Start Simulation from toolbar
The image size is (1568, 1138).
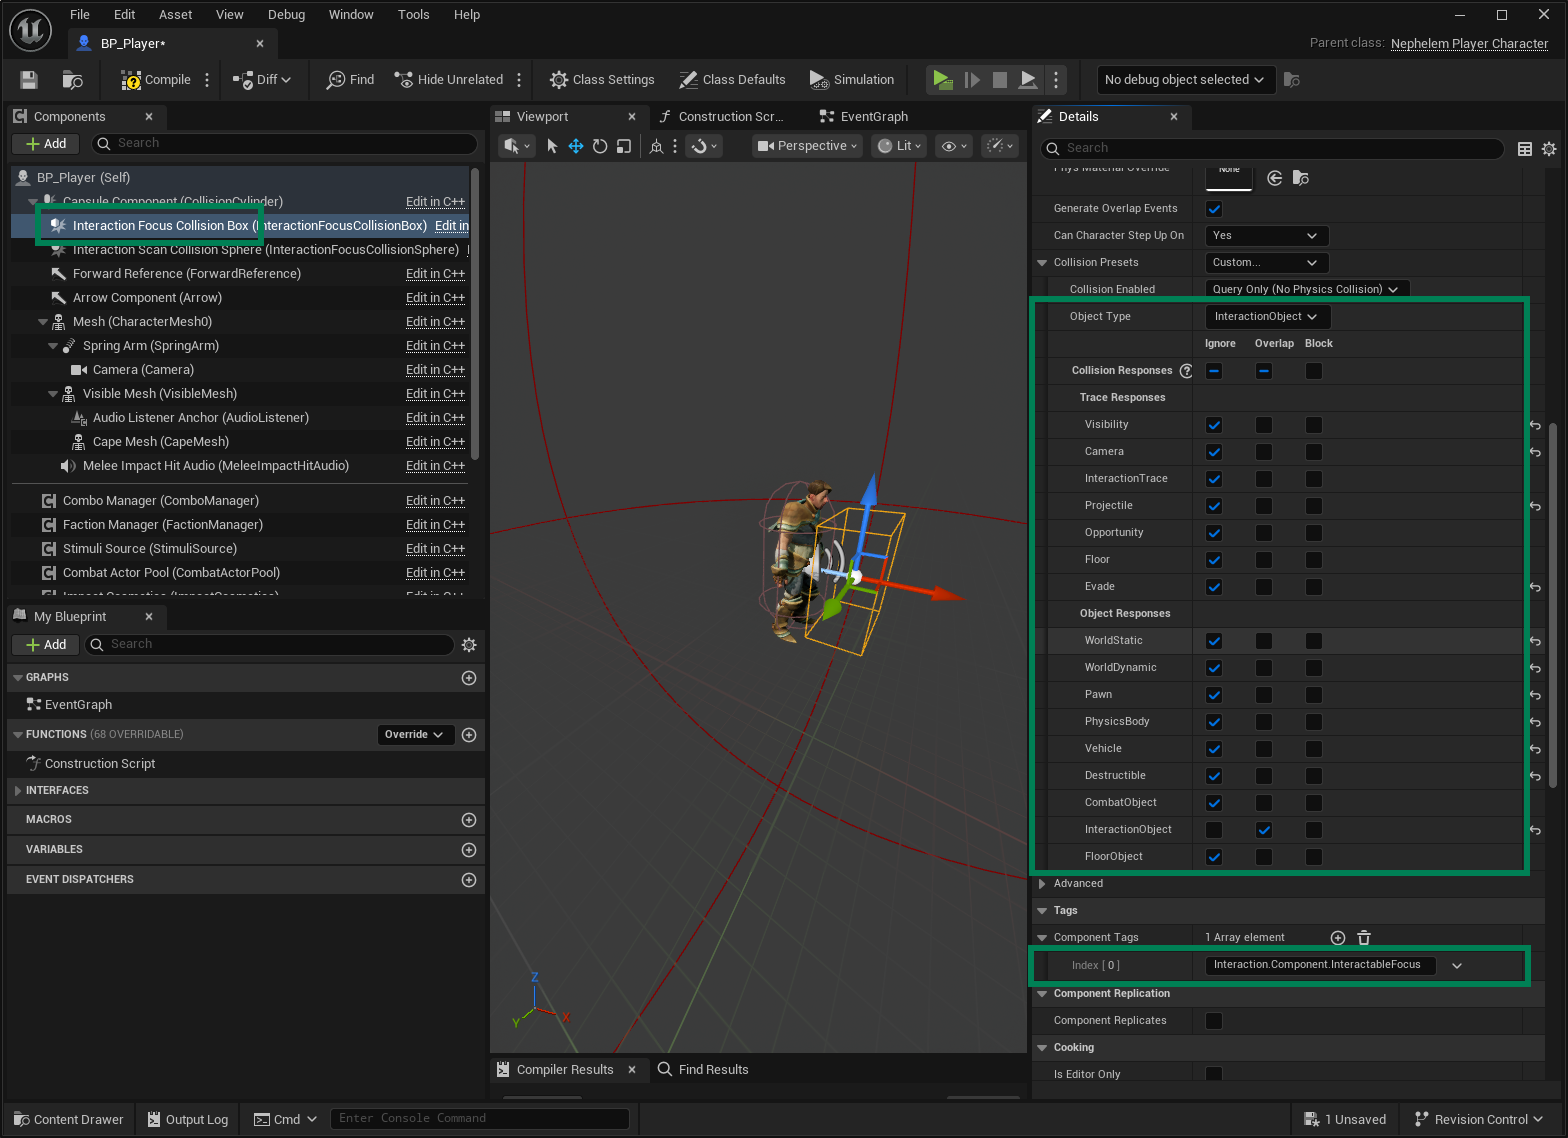click(852, 80)
